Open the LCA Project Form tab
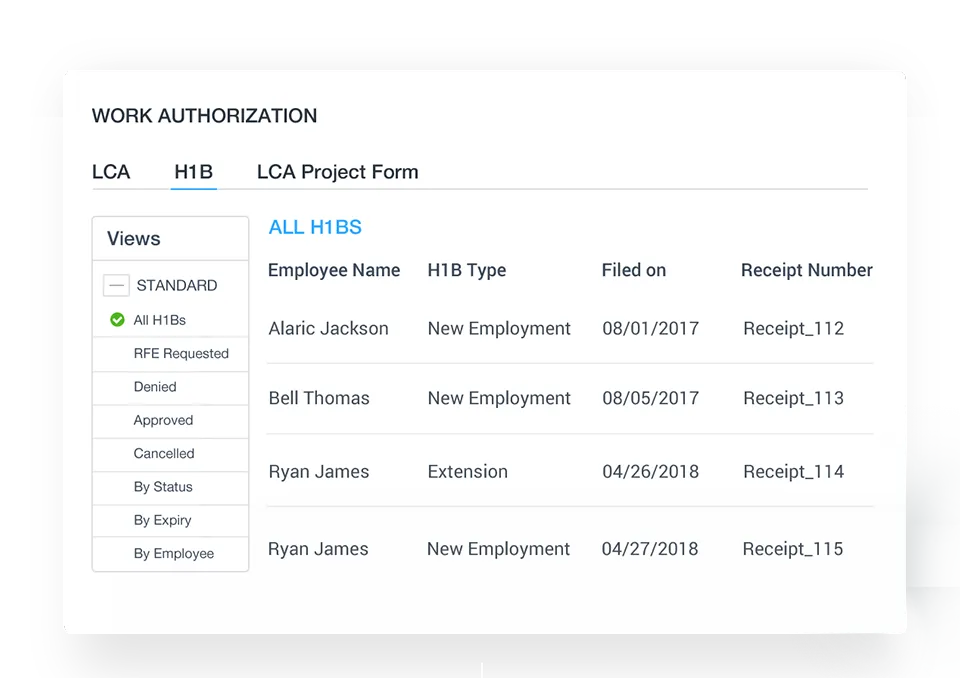 point(337,172)
